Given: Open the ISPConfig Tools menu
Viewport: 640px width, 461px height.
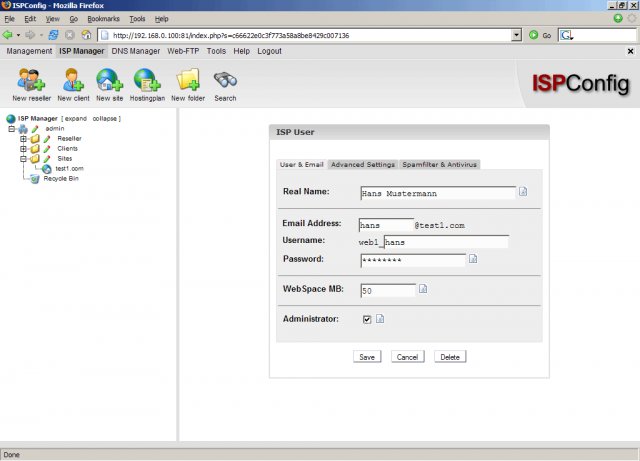Looking at the screenshot, I should (x=216, y=51).
